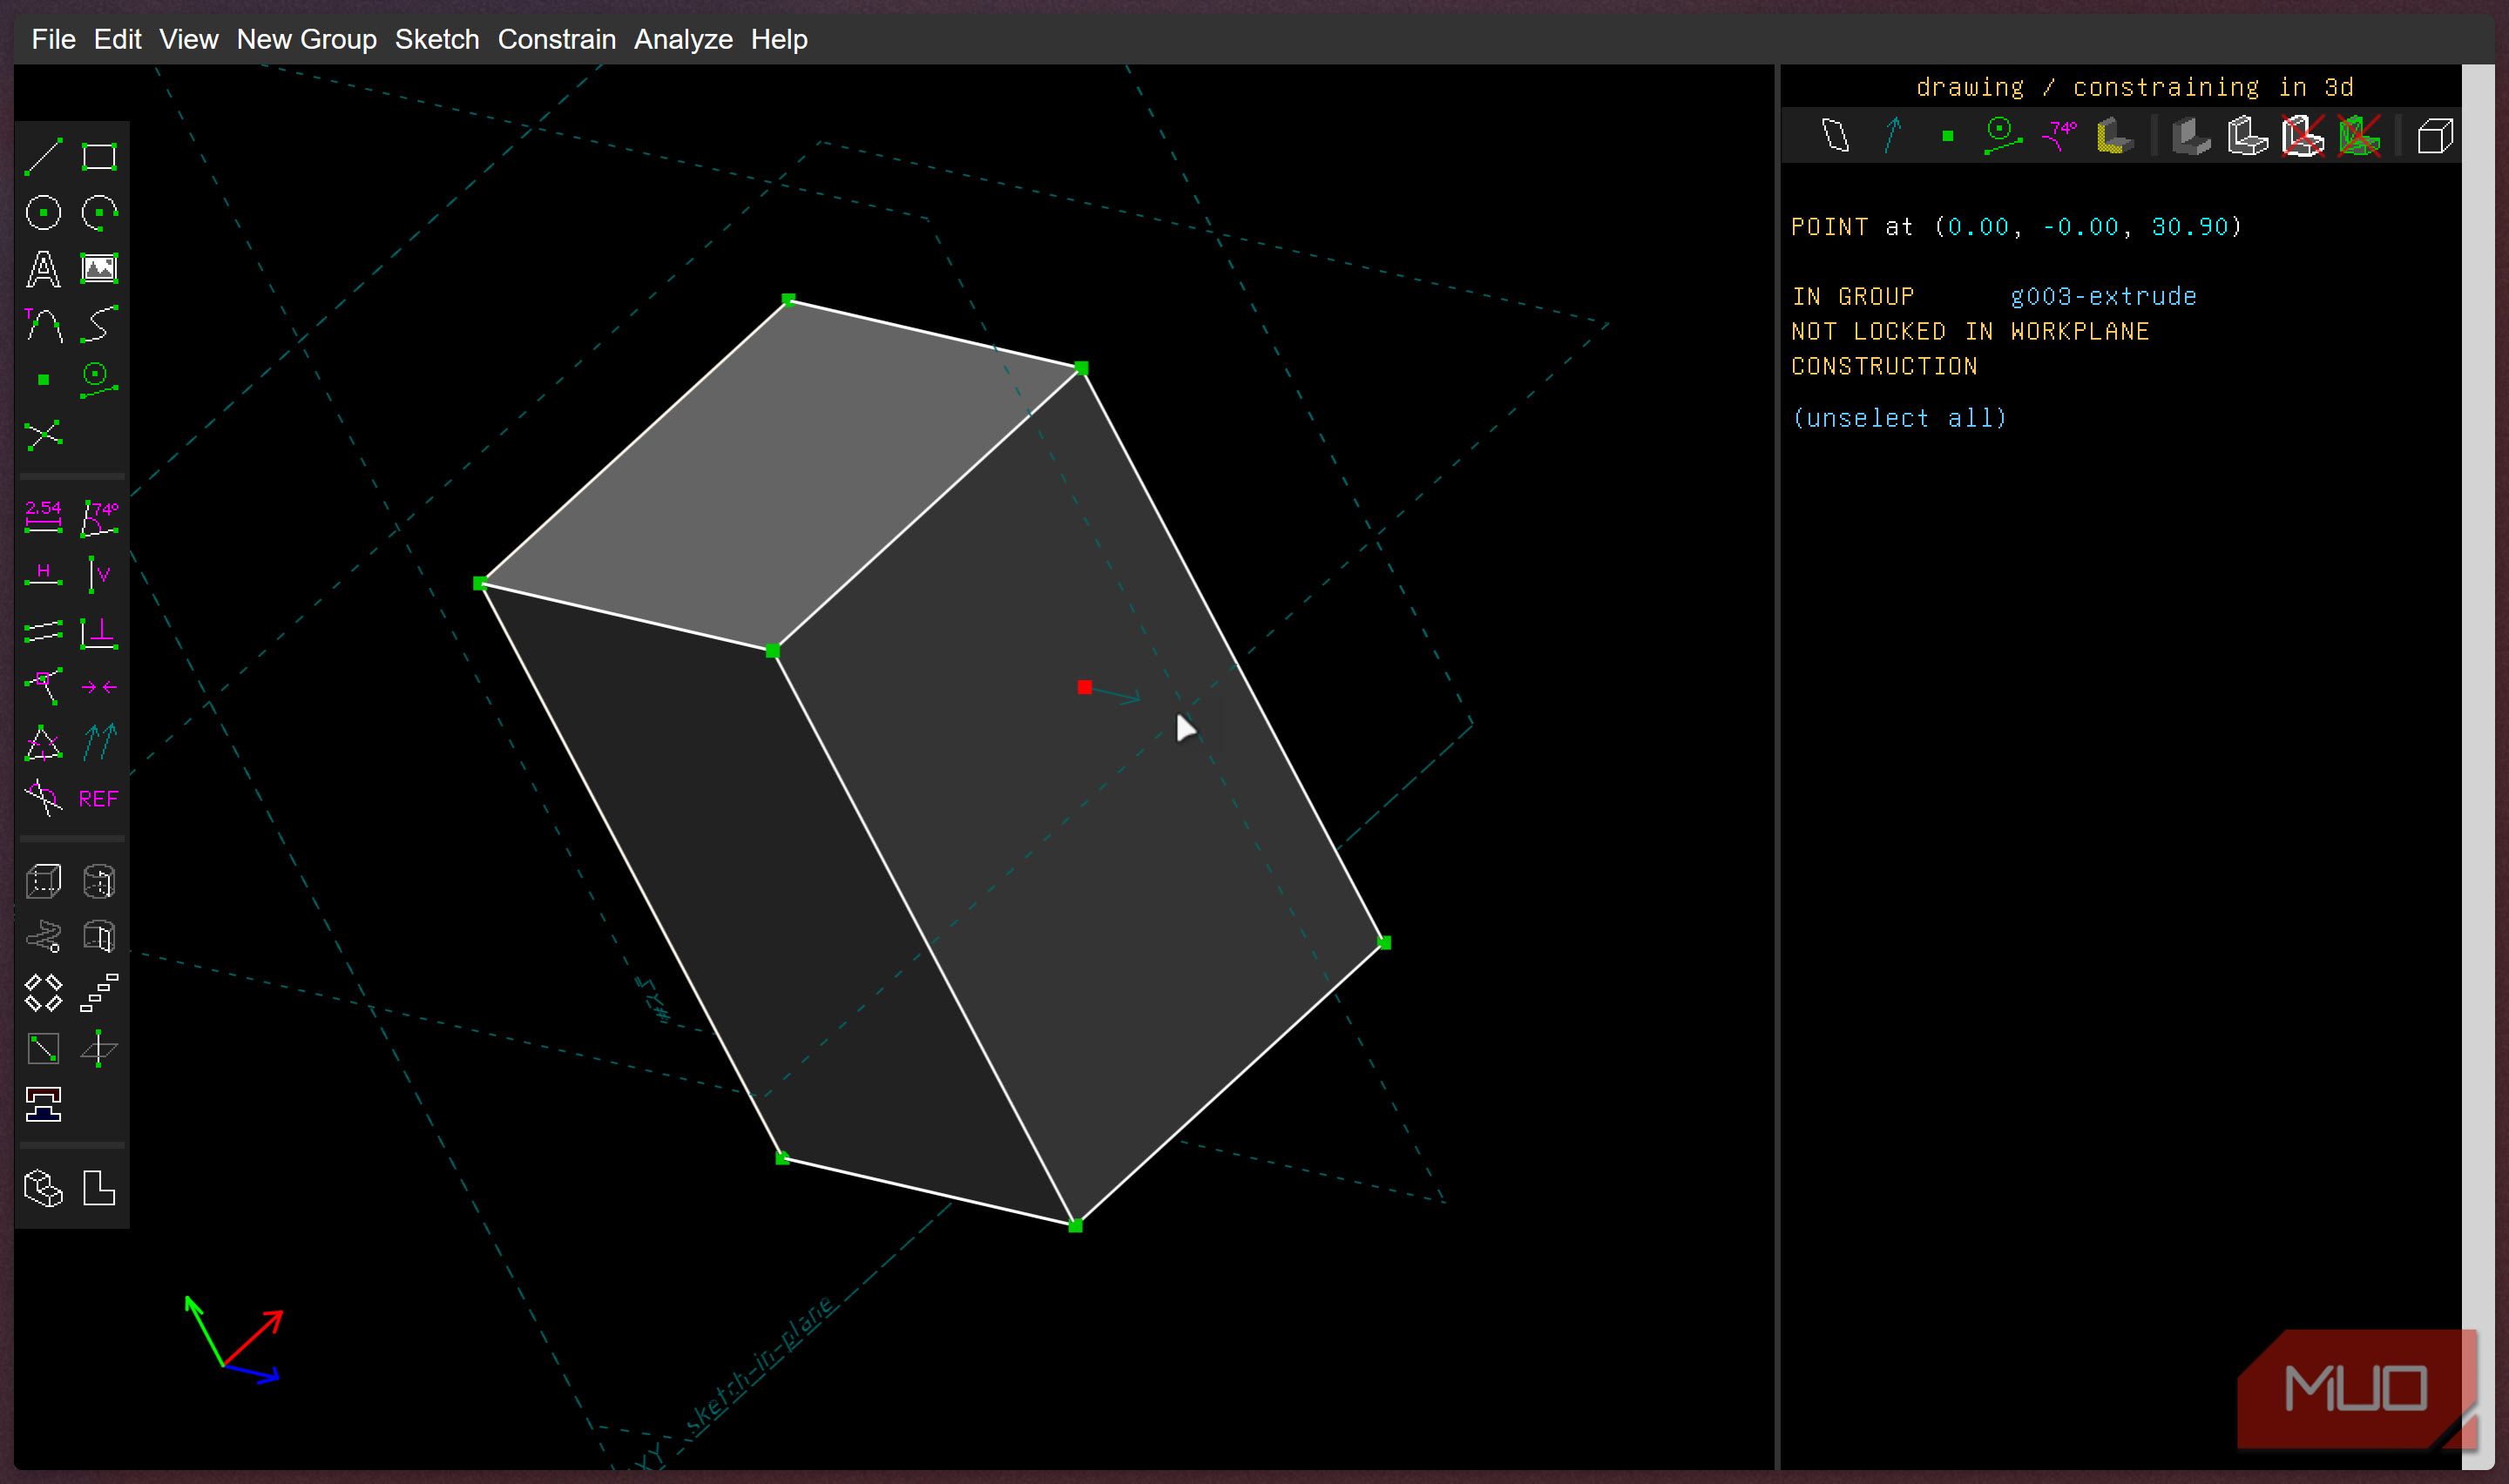Toggle workplane visibility in top panel

pyautogui.click(x=1836, y=136)
